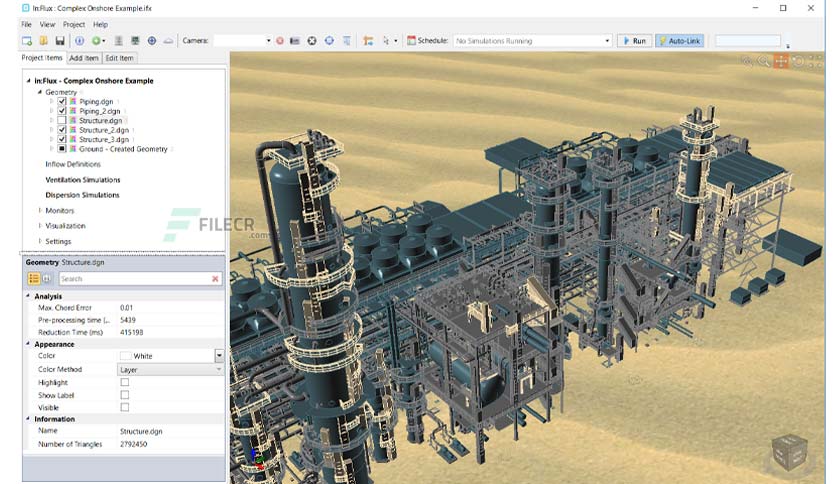Click the blue crosshair target icon in toolbar
The image size is (836, 484).
click(329, 41)
